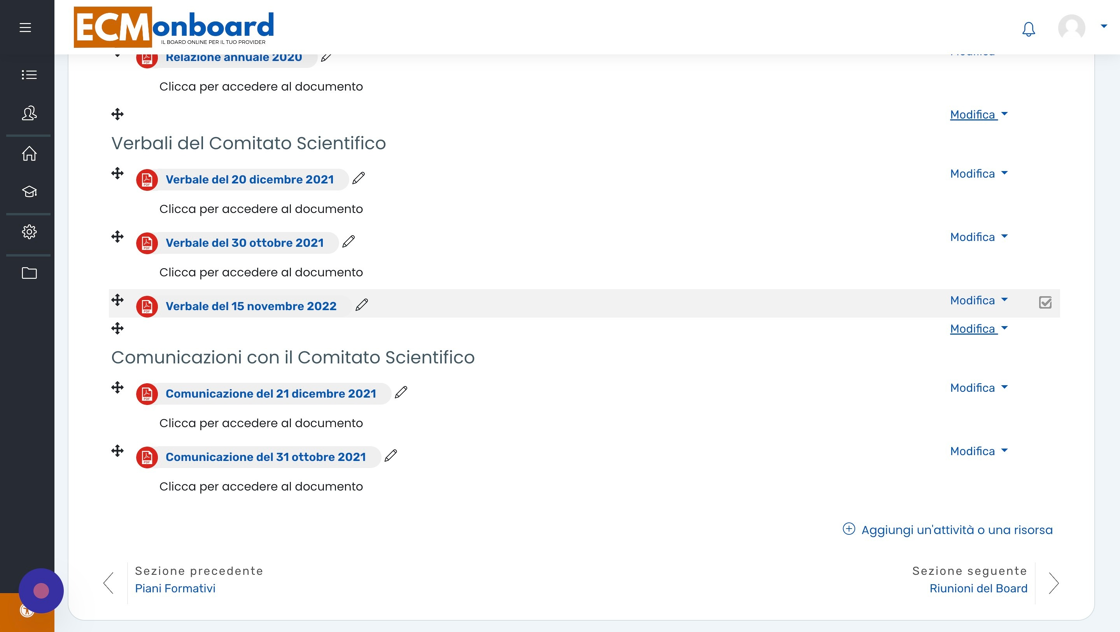Go to the next section Riunioni del Board
1120x632 pixels.
pos(978,588)
